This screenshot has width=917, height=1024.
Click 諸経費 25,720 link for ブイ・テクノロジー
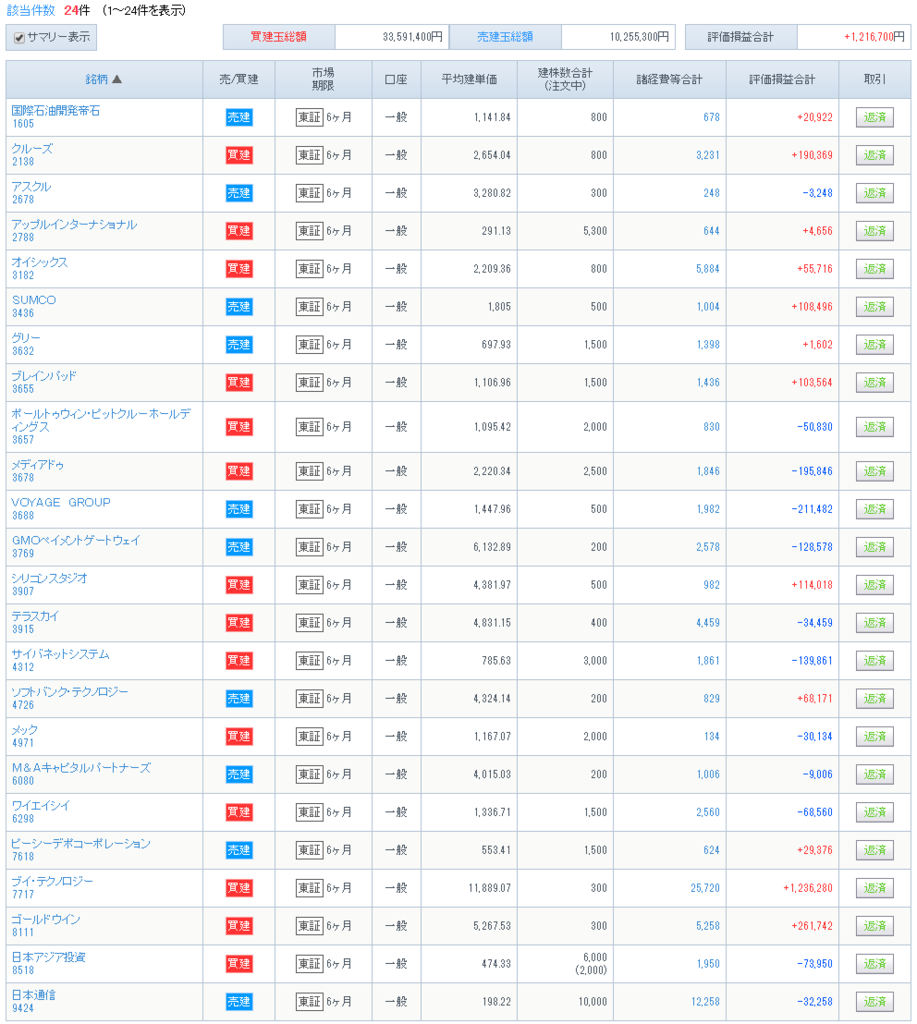pyautogui.click(x=705, y=888)
